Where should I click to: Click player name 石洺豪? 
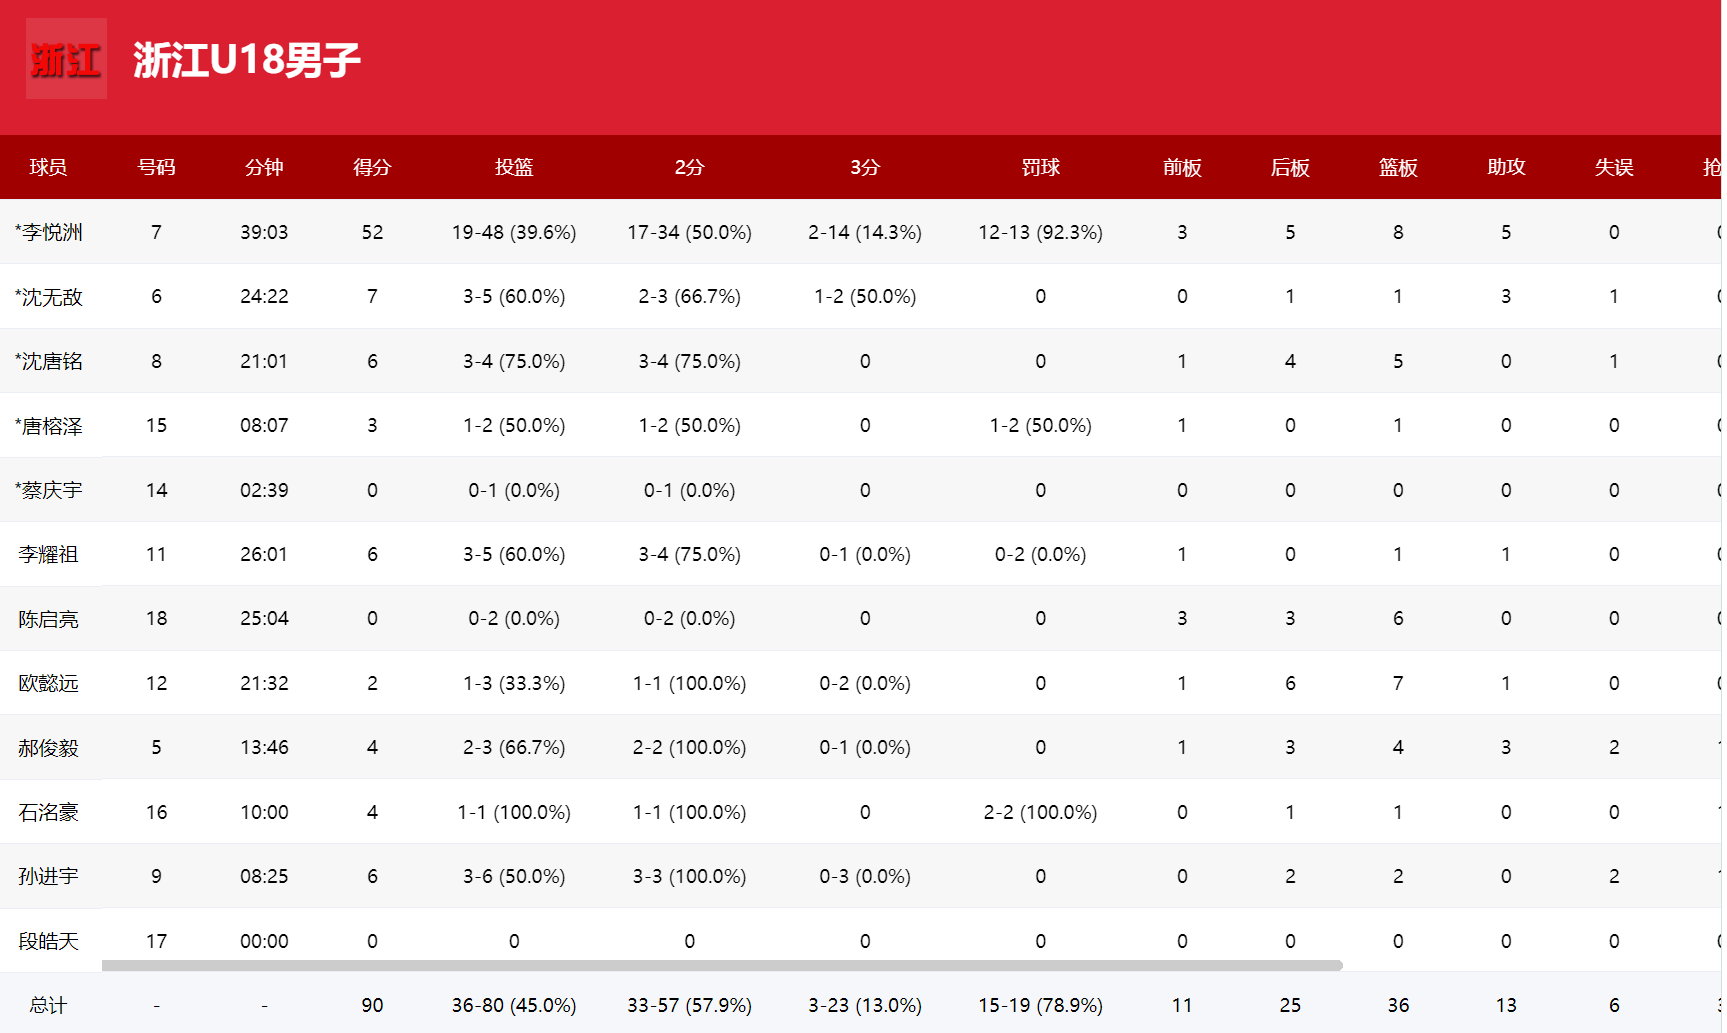pyautogui.click(x=48, y=812)
